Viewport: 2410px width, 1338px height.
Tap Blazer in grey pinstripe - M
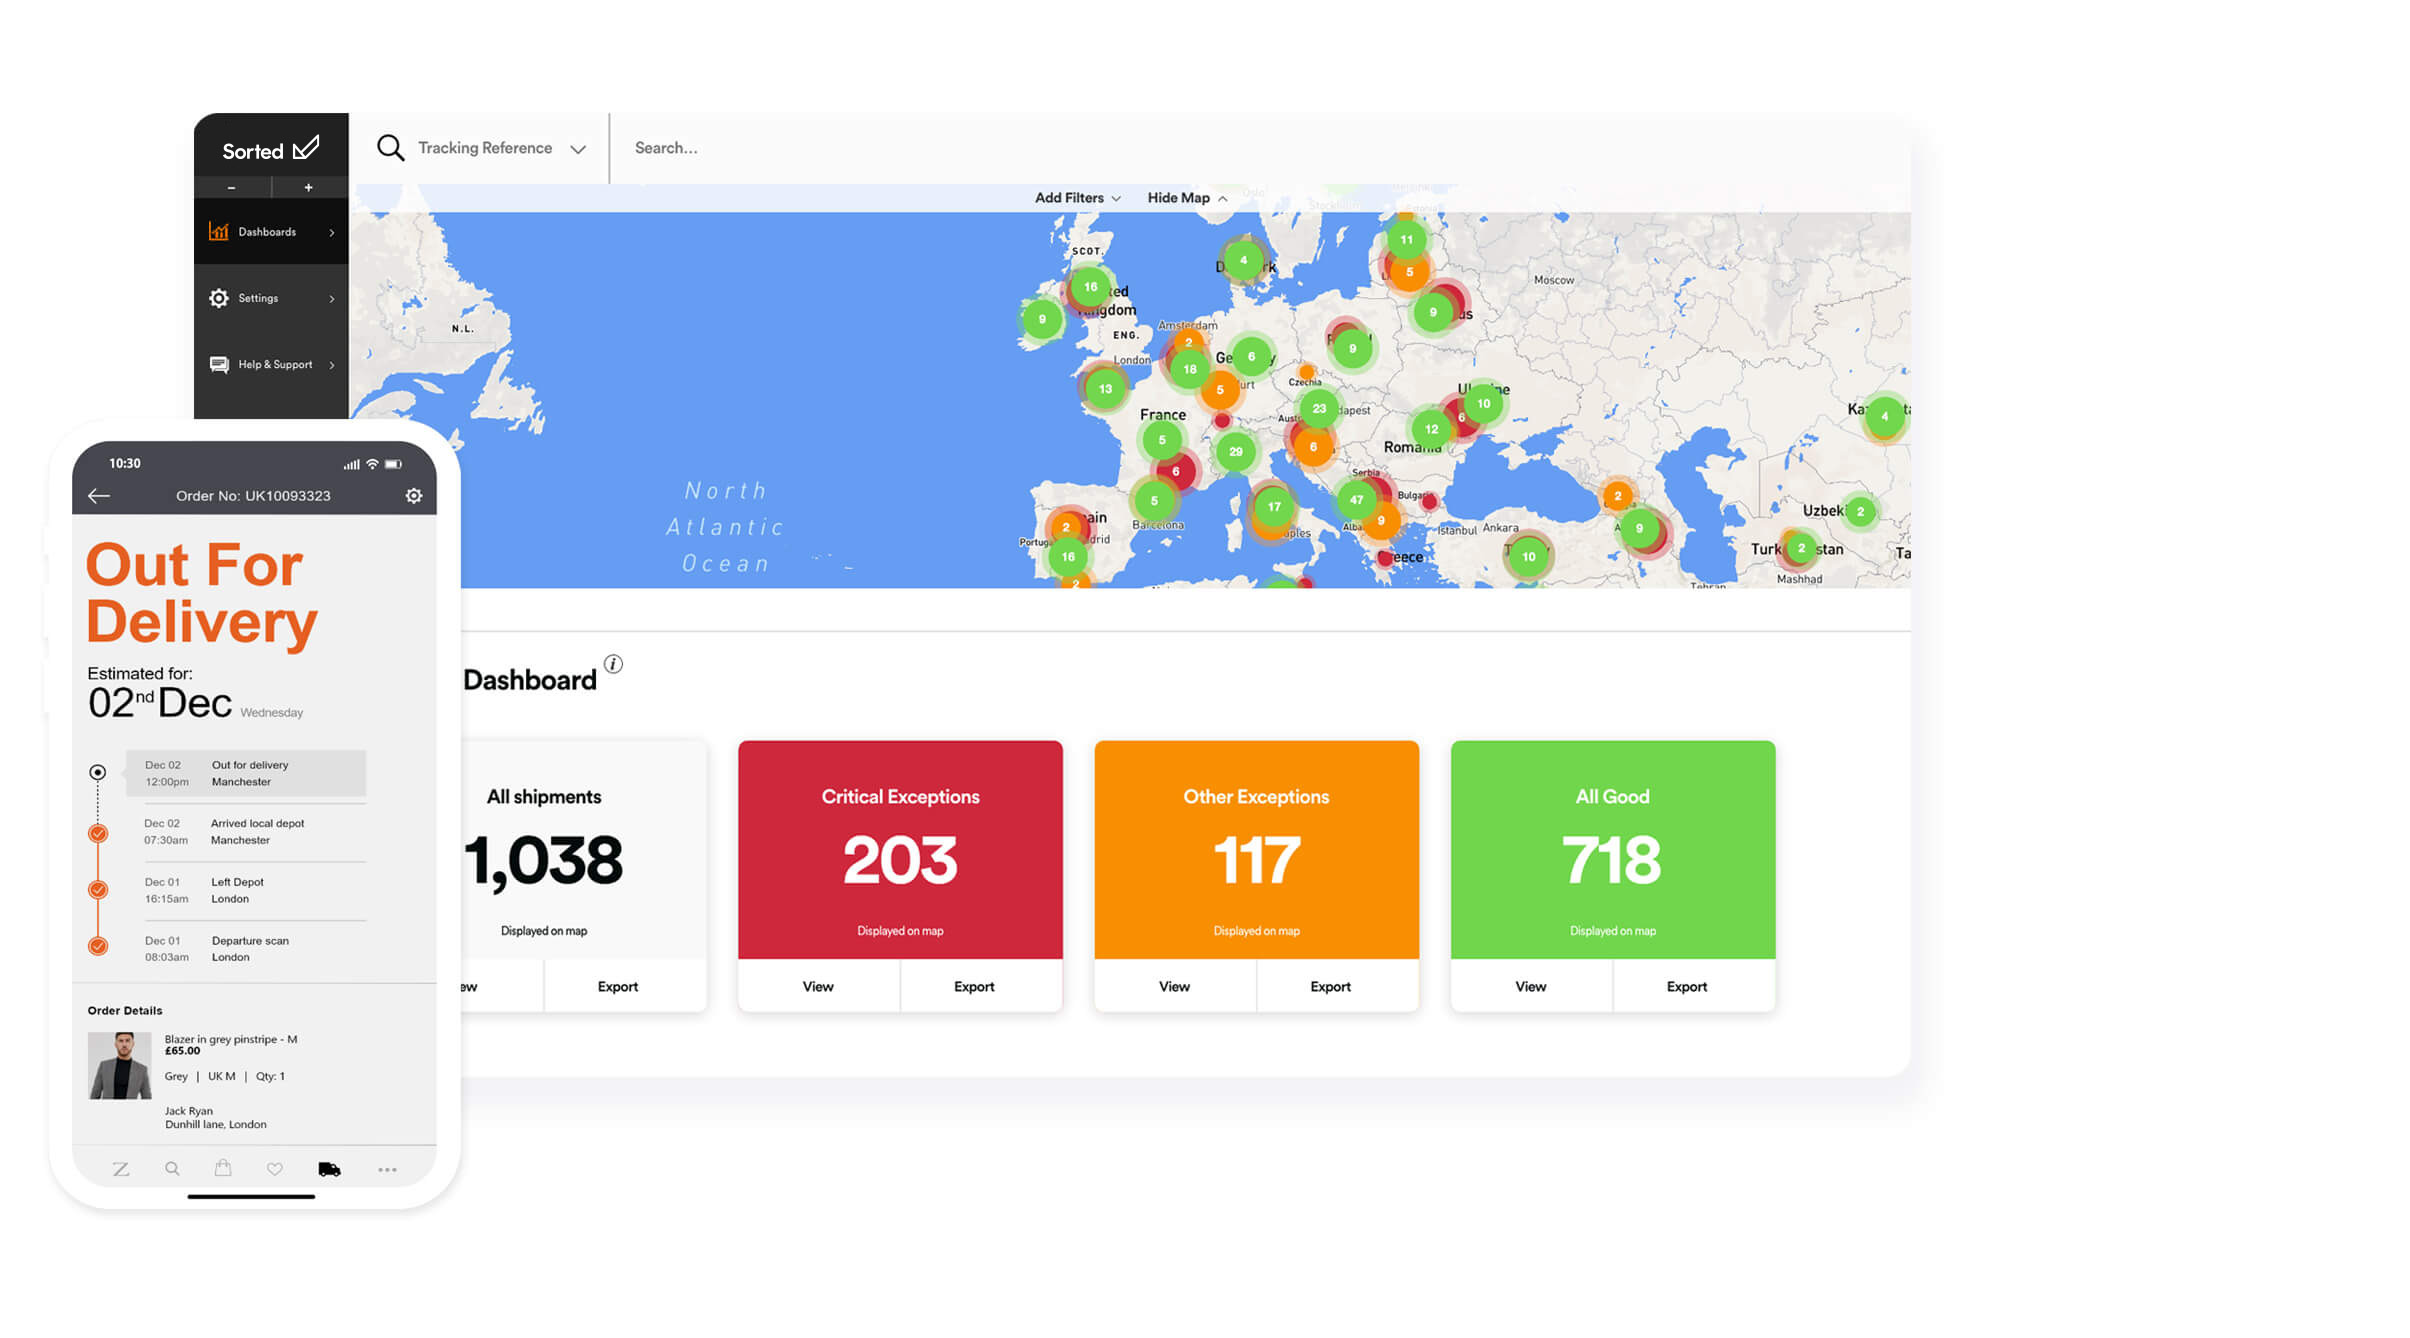tap(231, 1039)
